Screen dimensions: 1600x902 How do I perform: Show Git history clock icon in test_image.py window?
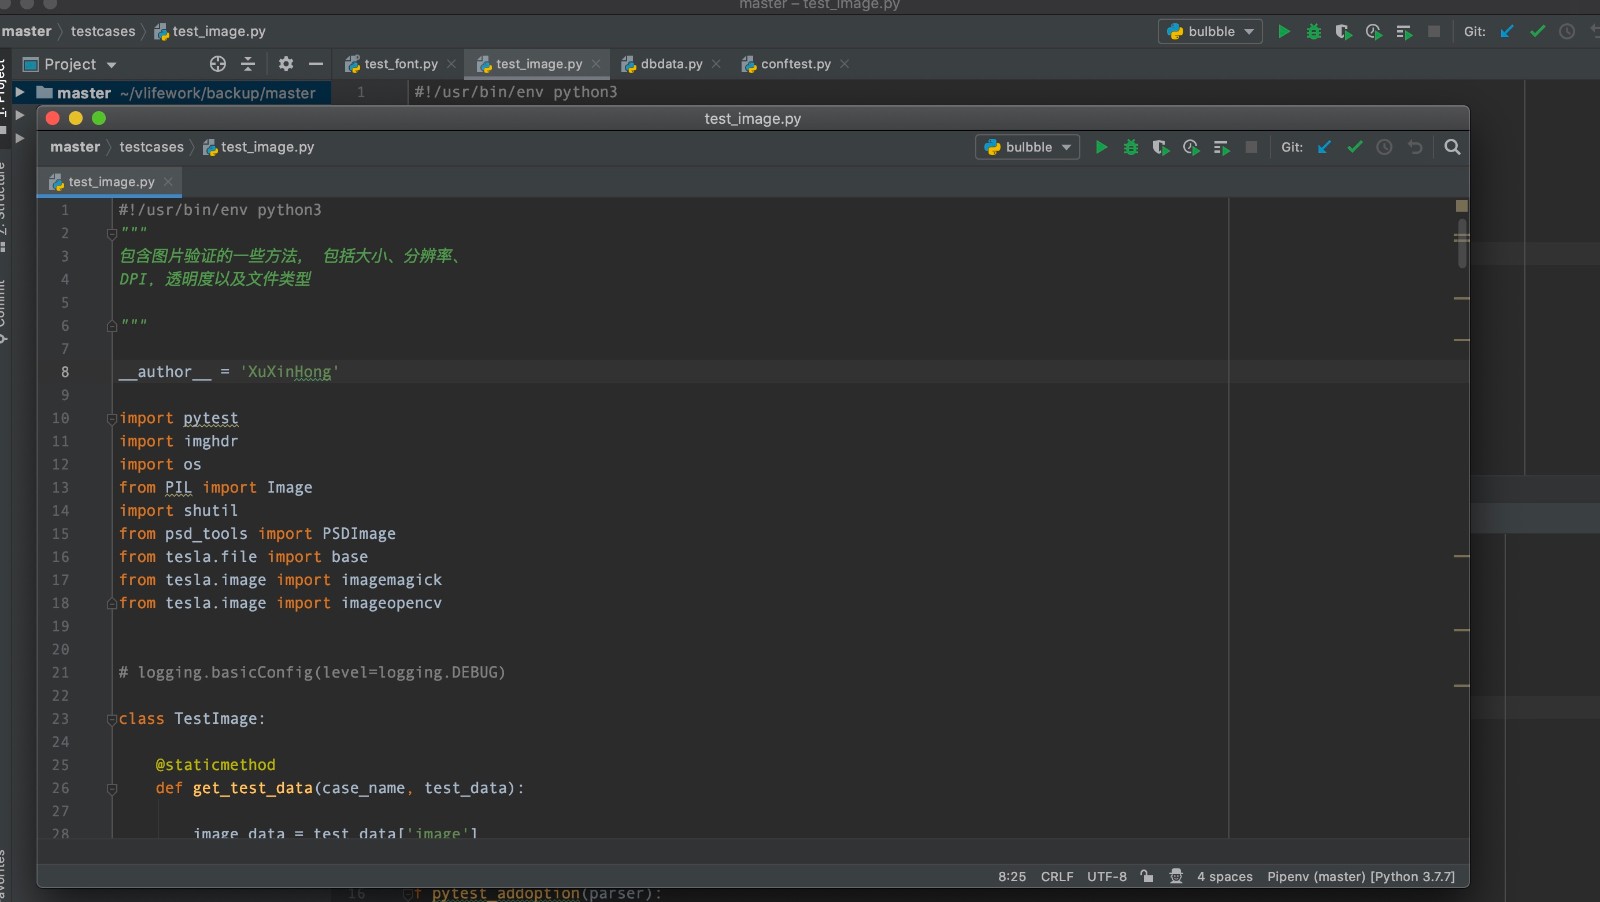point(1384,147)
